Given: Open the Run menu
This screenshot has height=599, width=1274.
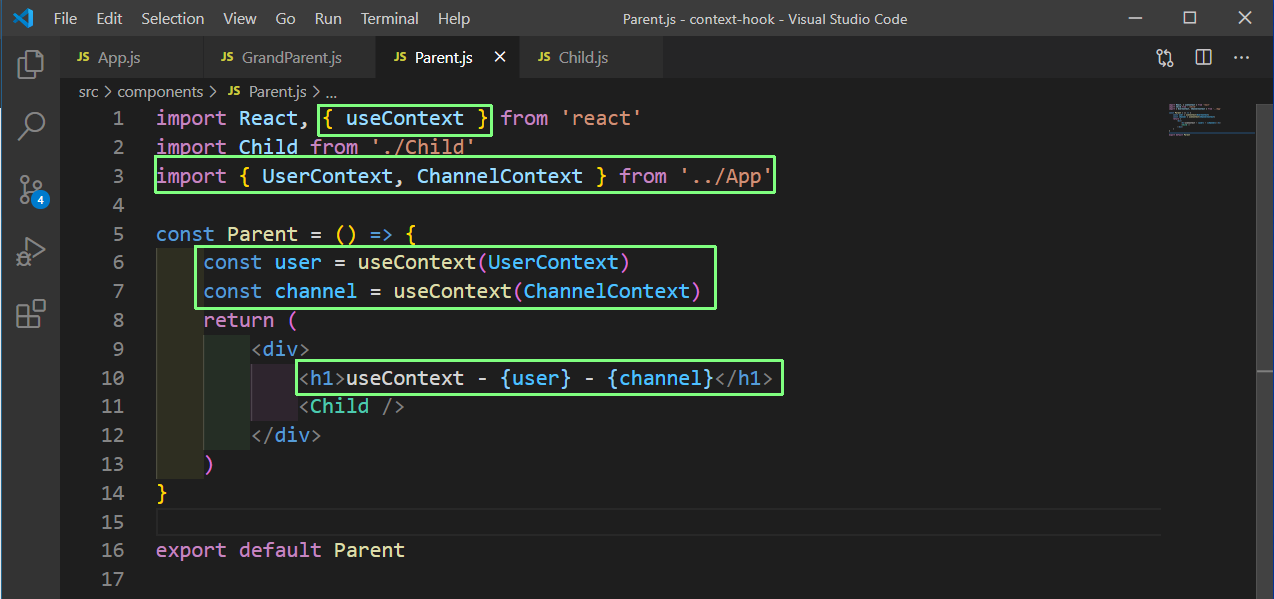Looking at the screenshot, I should pyautogui.click(x=328, y=19).
